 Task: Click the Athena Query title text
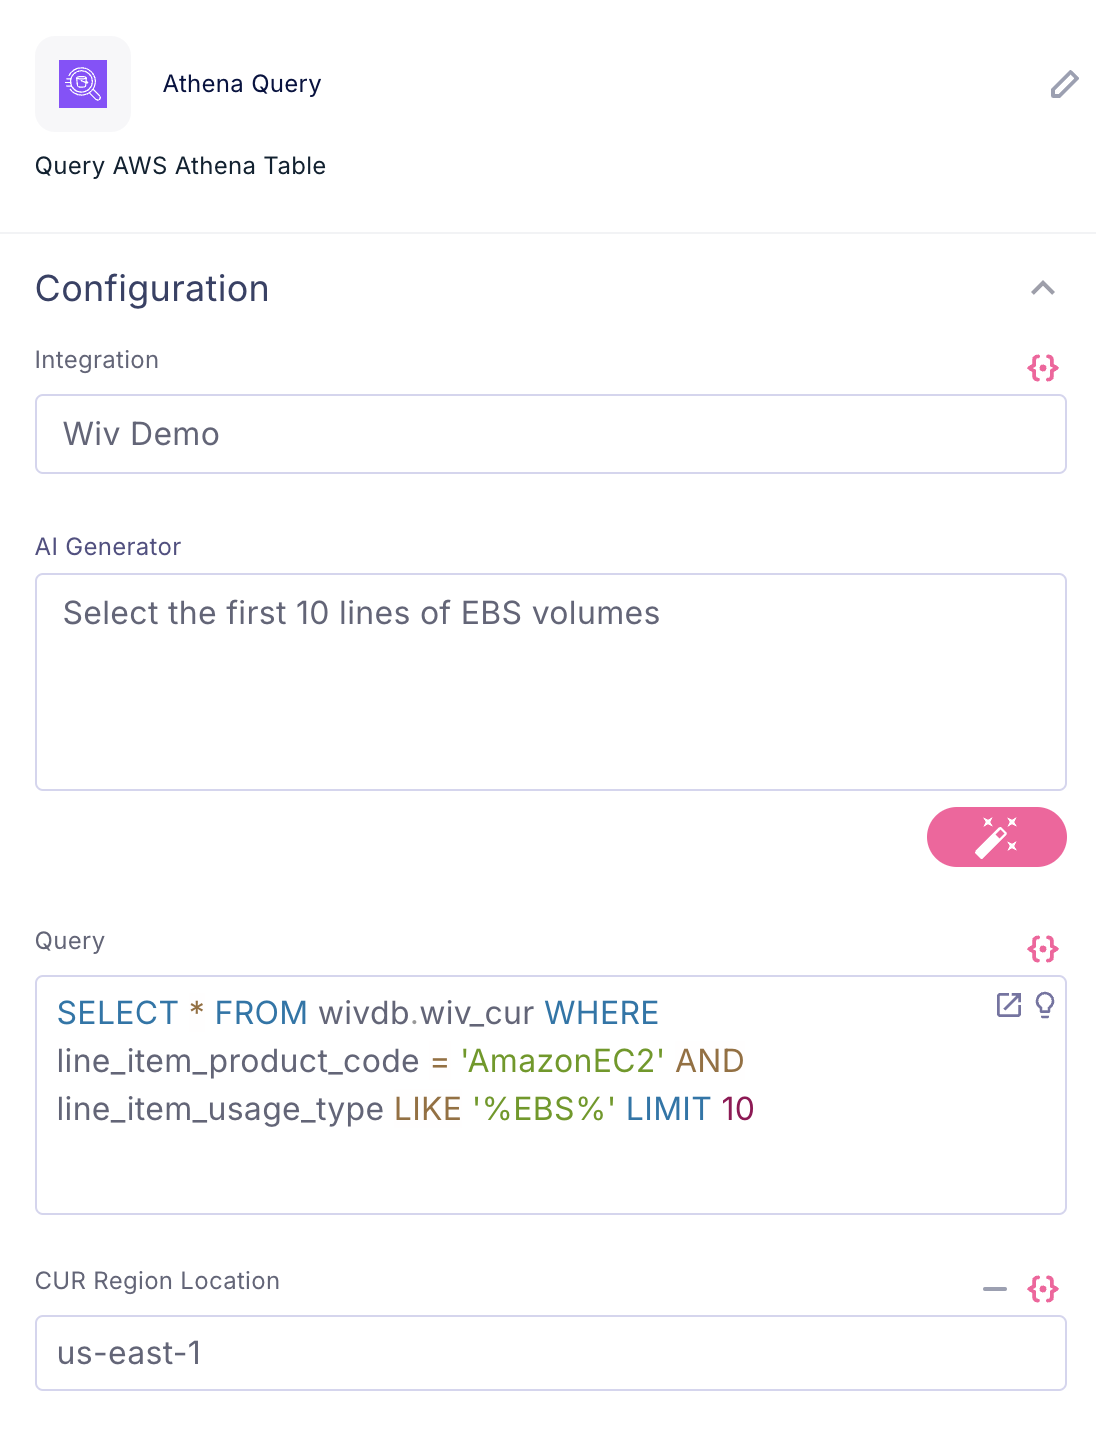coord(242,84)
